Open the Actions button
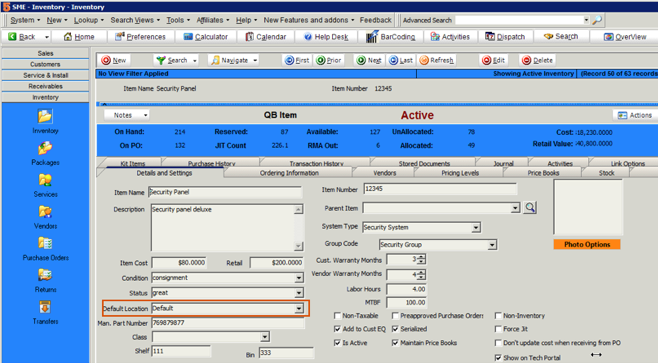This screenshot has height=363, width=658. tap(634, 115)
